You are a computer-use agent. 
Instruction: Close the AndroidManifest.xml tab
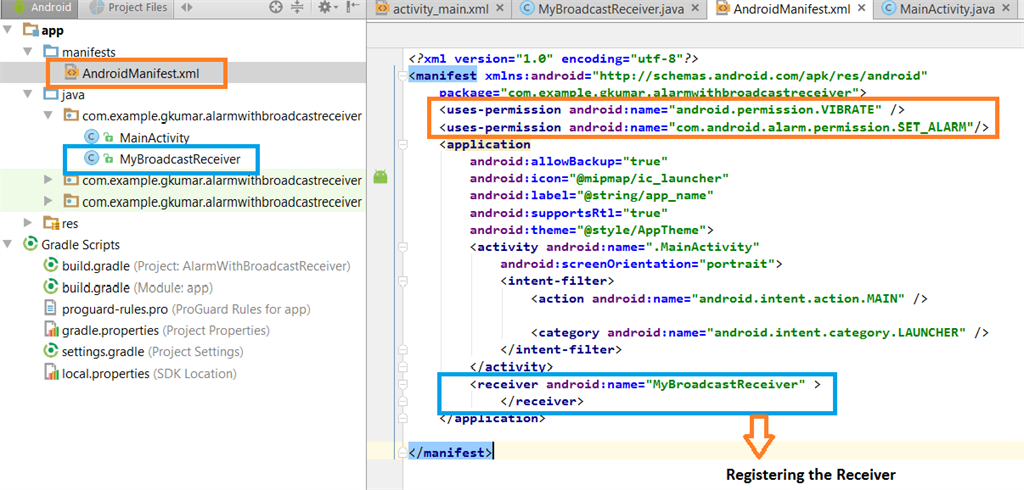pos(862,9)
